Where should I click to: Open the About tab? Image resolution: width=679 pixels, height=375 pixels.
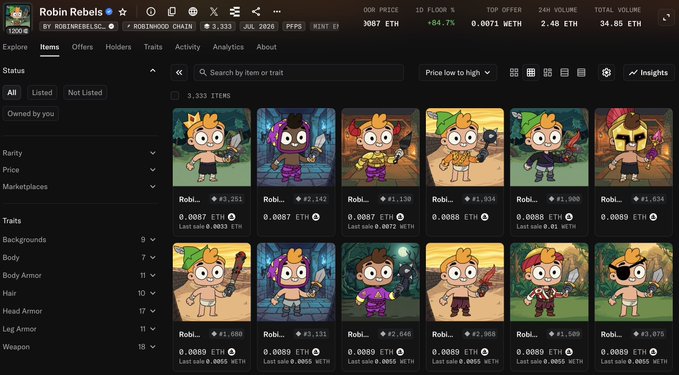(266, 47)
